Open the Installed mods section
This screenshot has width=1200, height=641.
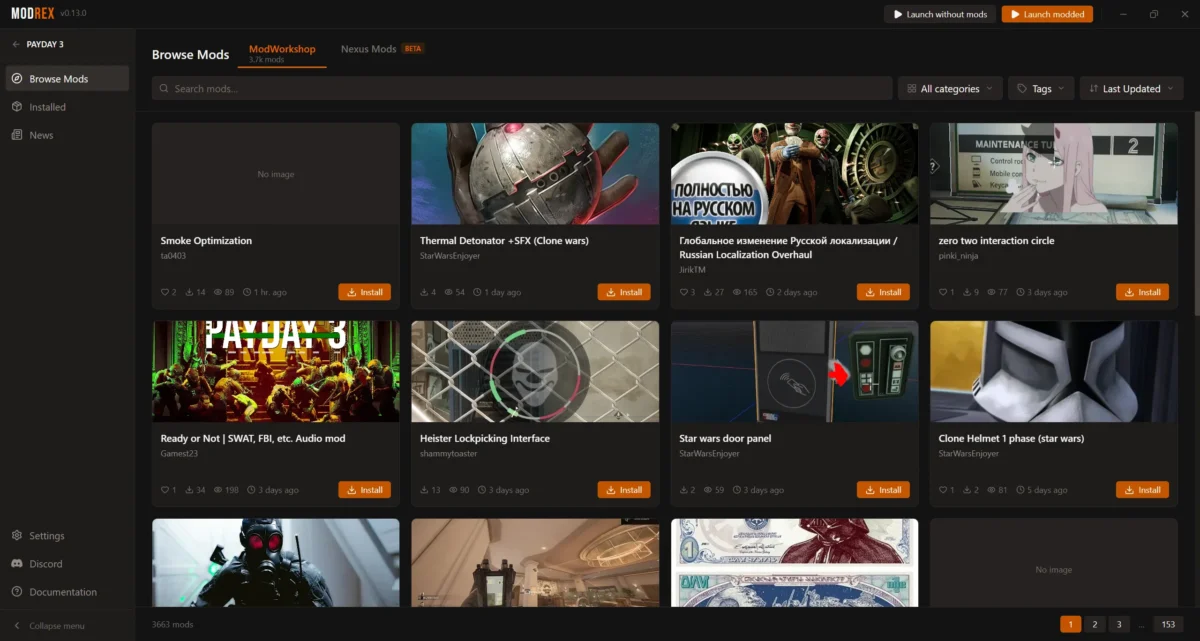(x=67, y=107)
